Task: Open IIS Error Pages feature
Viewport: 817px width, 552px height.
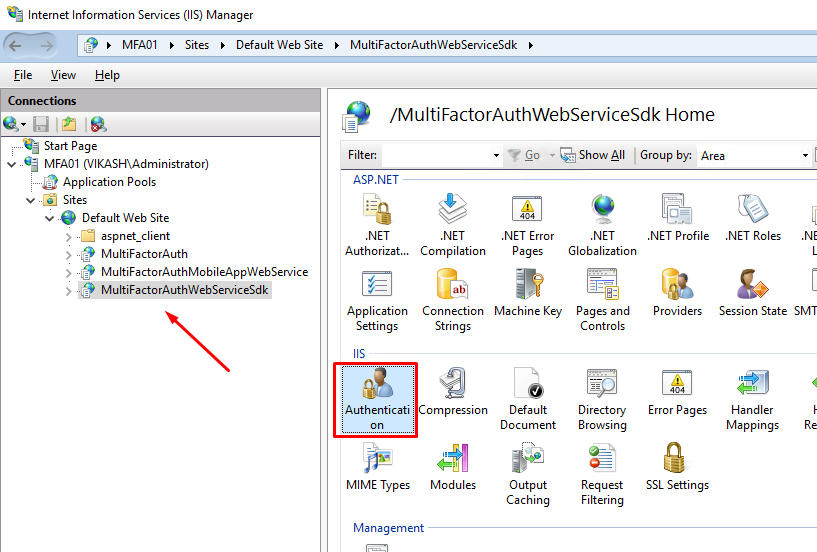Action: point(677,392)
